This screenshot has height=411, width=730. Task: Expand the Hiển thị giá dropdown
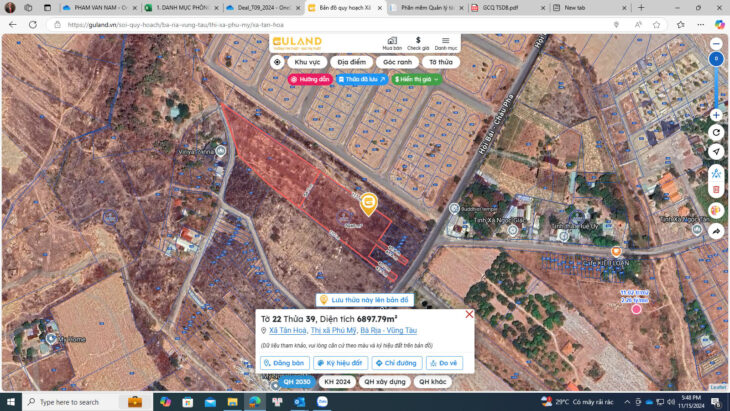[416, 79]
